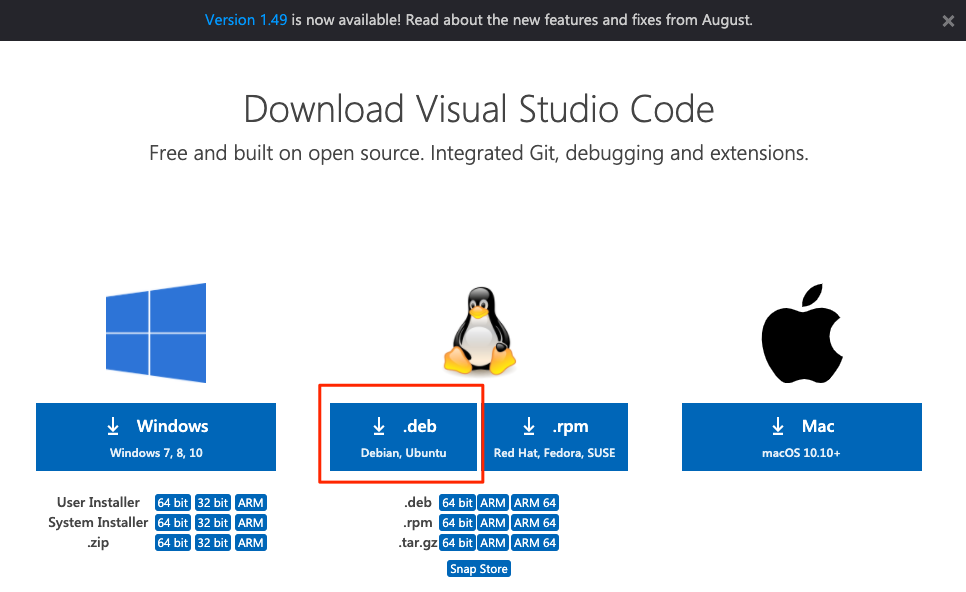Click the 'System Installer' row label
966x592 pixels.
point(98,522)
